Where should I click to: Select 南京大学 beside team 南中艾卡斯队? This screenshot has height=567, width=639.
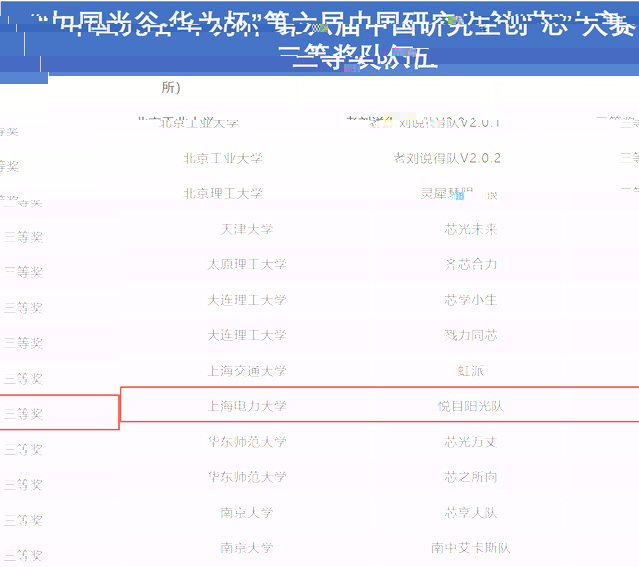(247, 547)
